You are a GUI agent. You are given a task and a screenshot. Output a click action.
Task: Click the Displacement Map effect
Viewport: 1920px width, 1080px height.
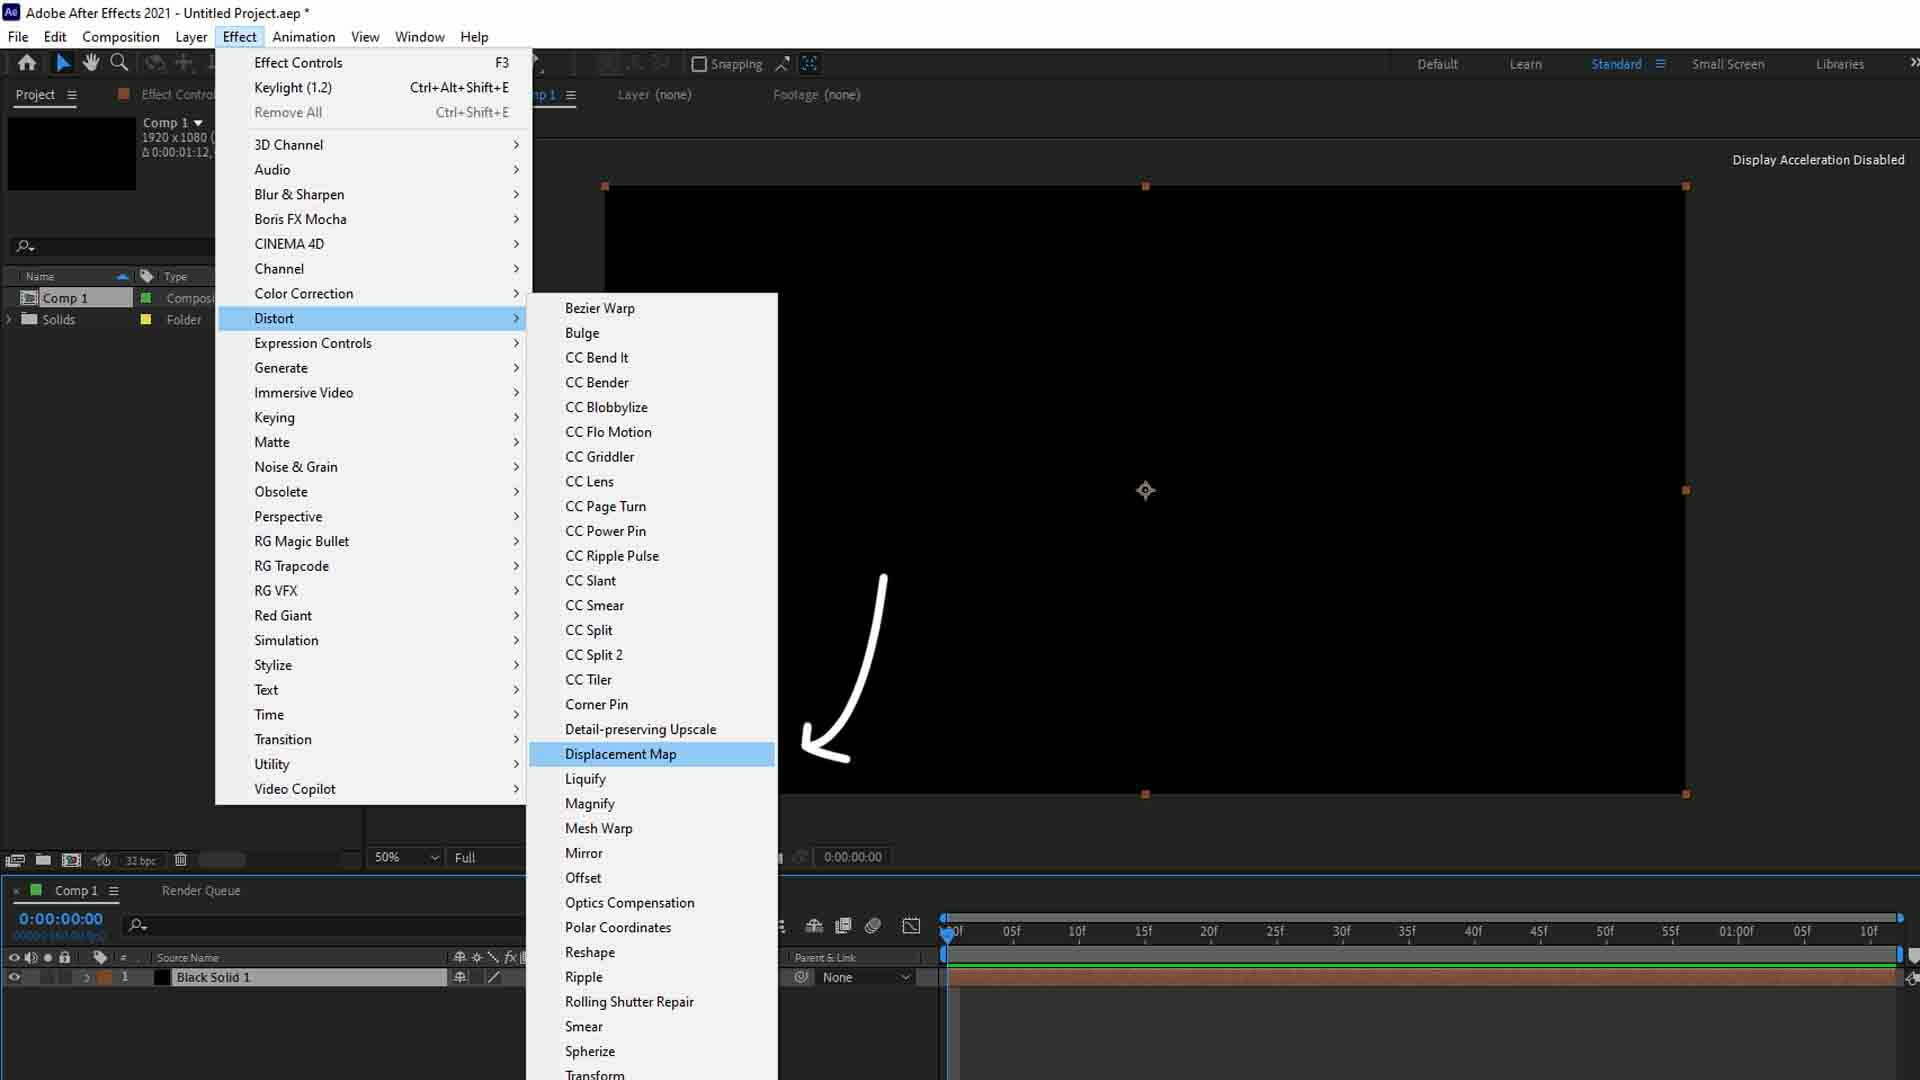click(x=621, y=753)
